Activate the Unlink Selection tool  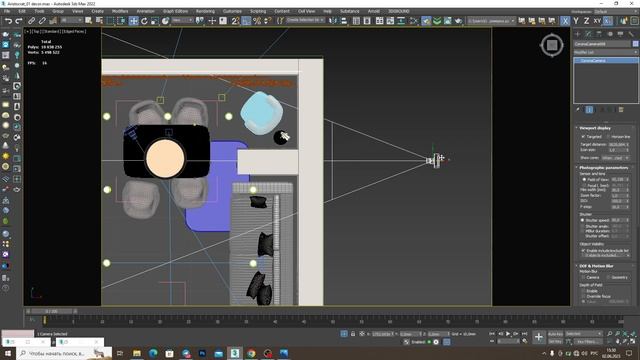pos(42,21)
